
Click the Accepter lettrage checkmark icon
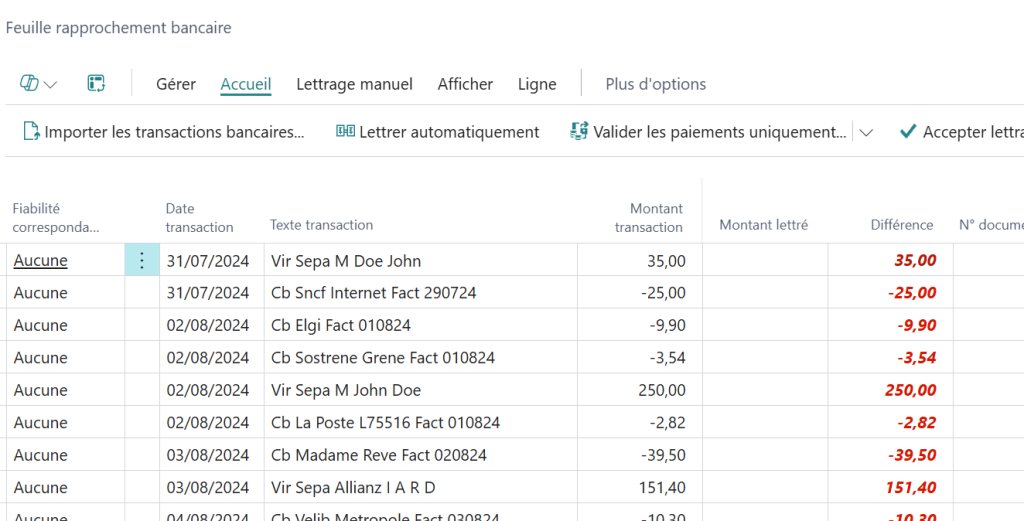908,132
